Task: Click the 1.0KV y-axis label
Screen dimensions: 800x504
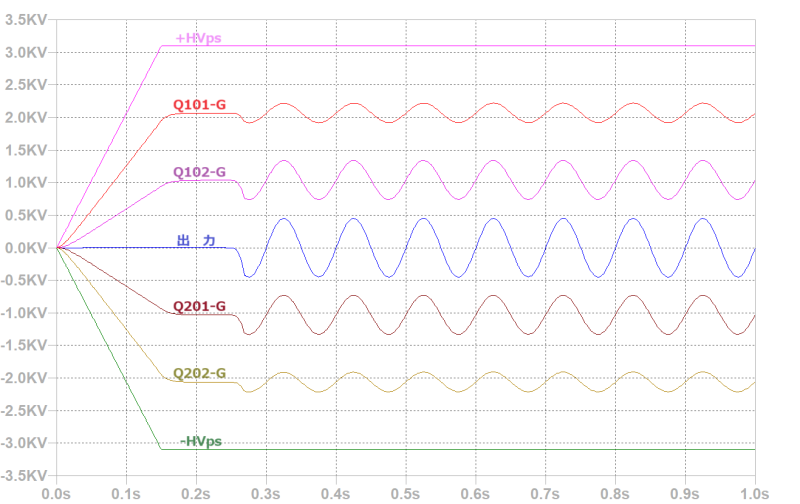Action: coord(26,183)
